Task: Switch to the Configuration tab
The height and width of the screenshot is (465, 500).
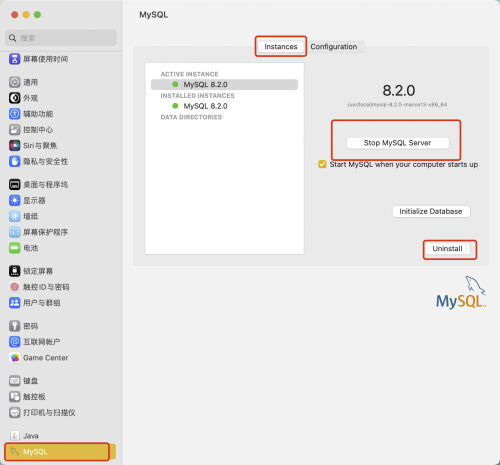Action: click(334, 47)
